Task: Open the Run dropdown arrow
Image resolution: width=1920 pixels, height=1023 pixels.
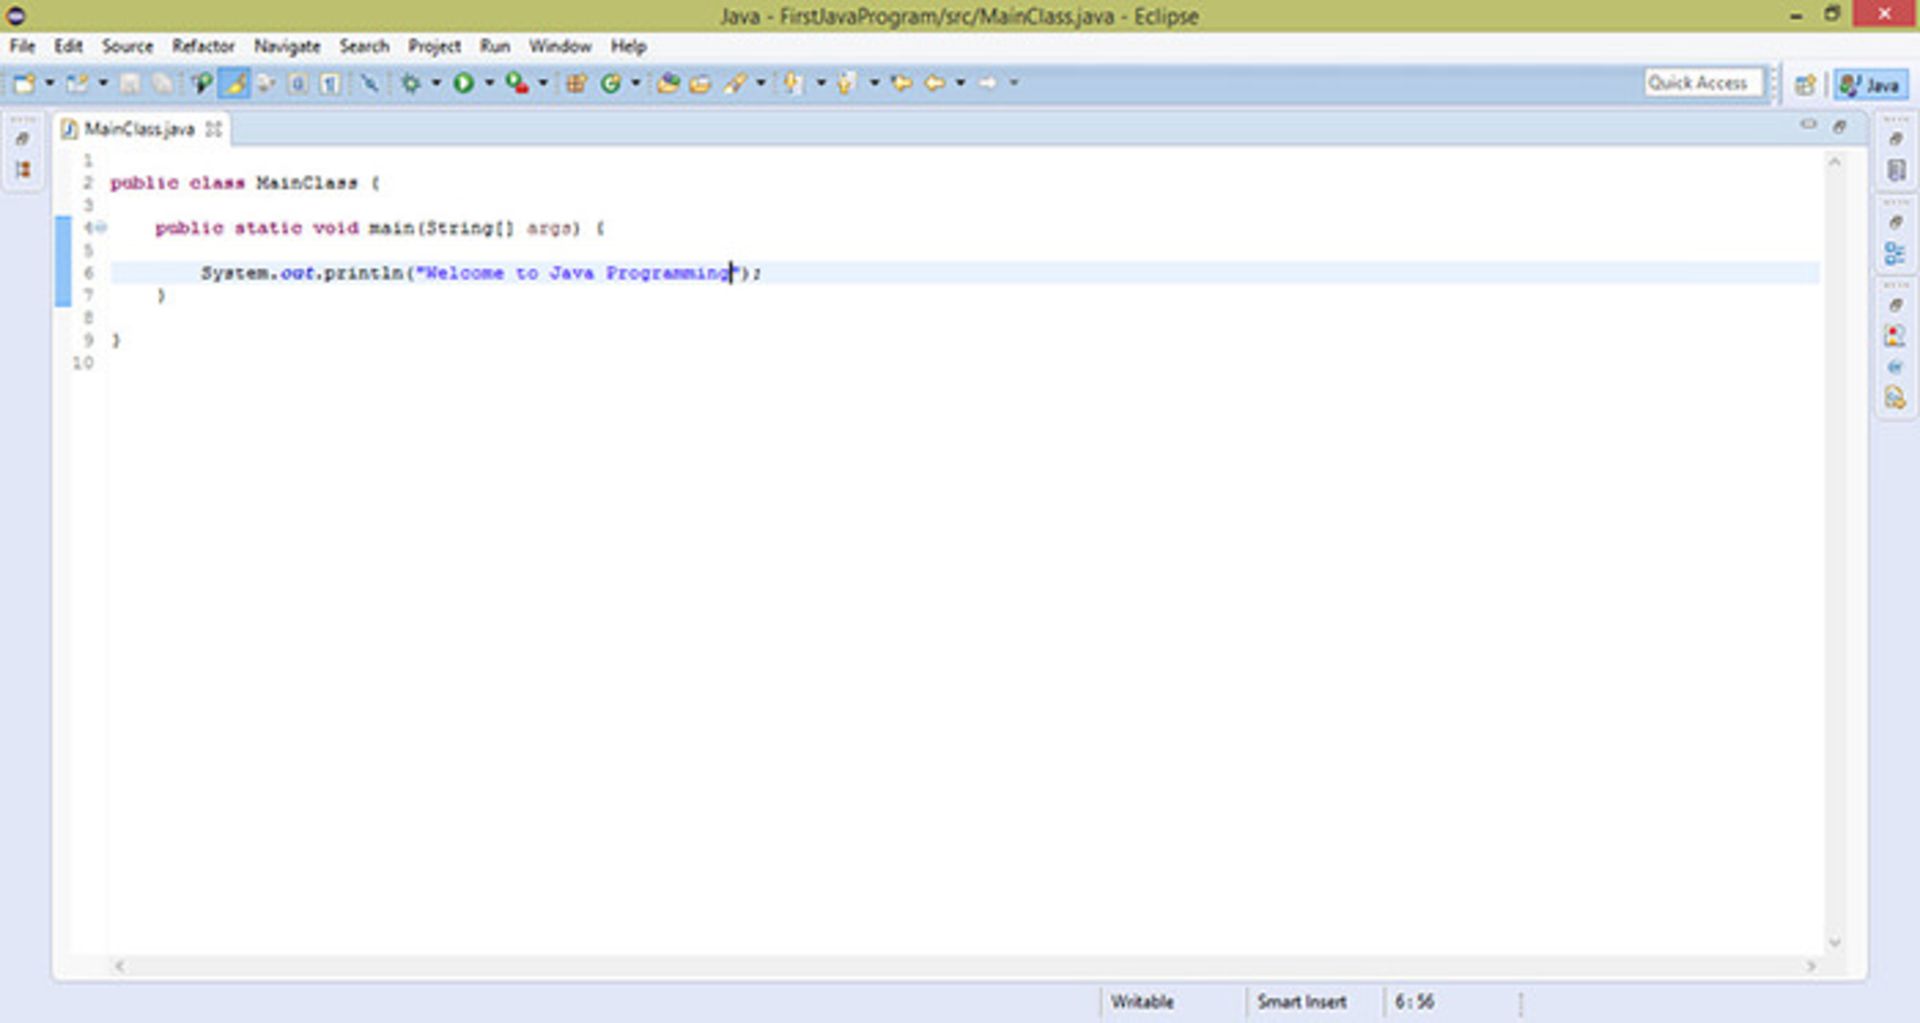Action: 489,83
